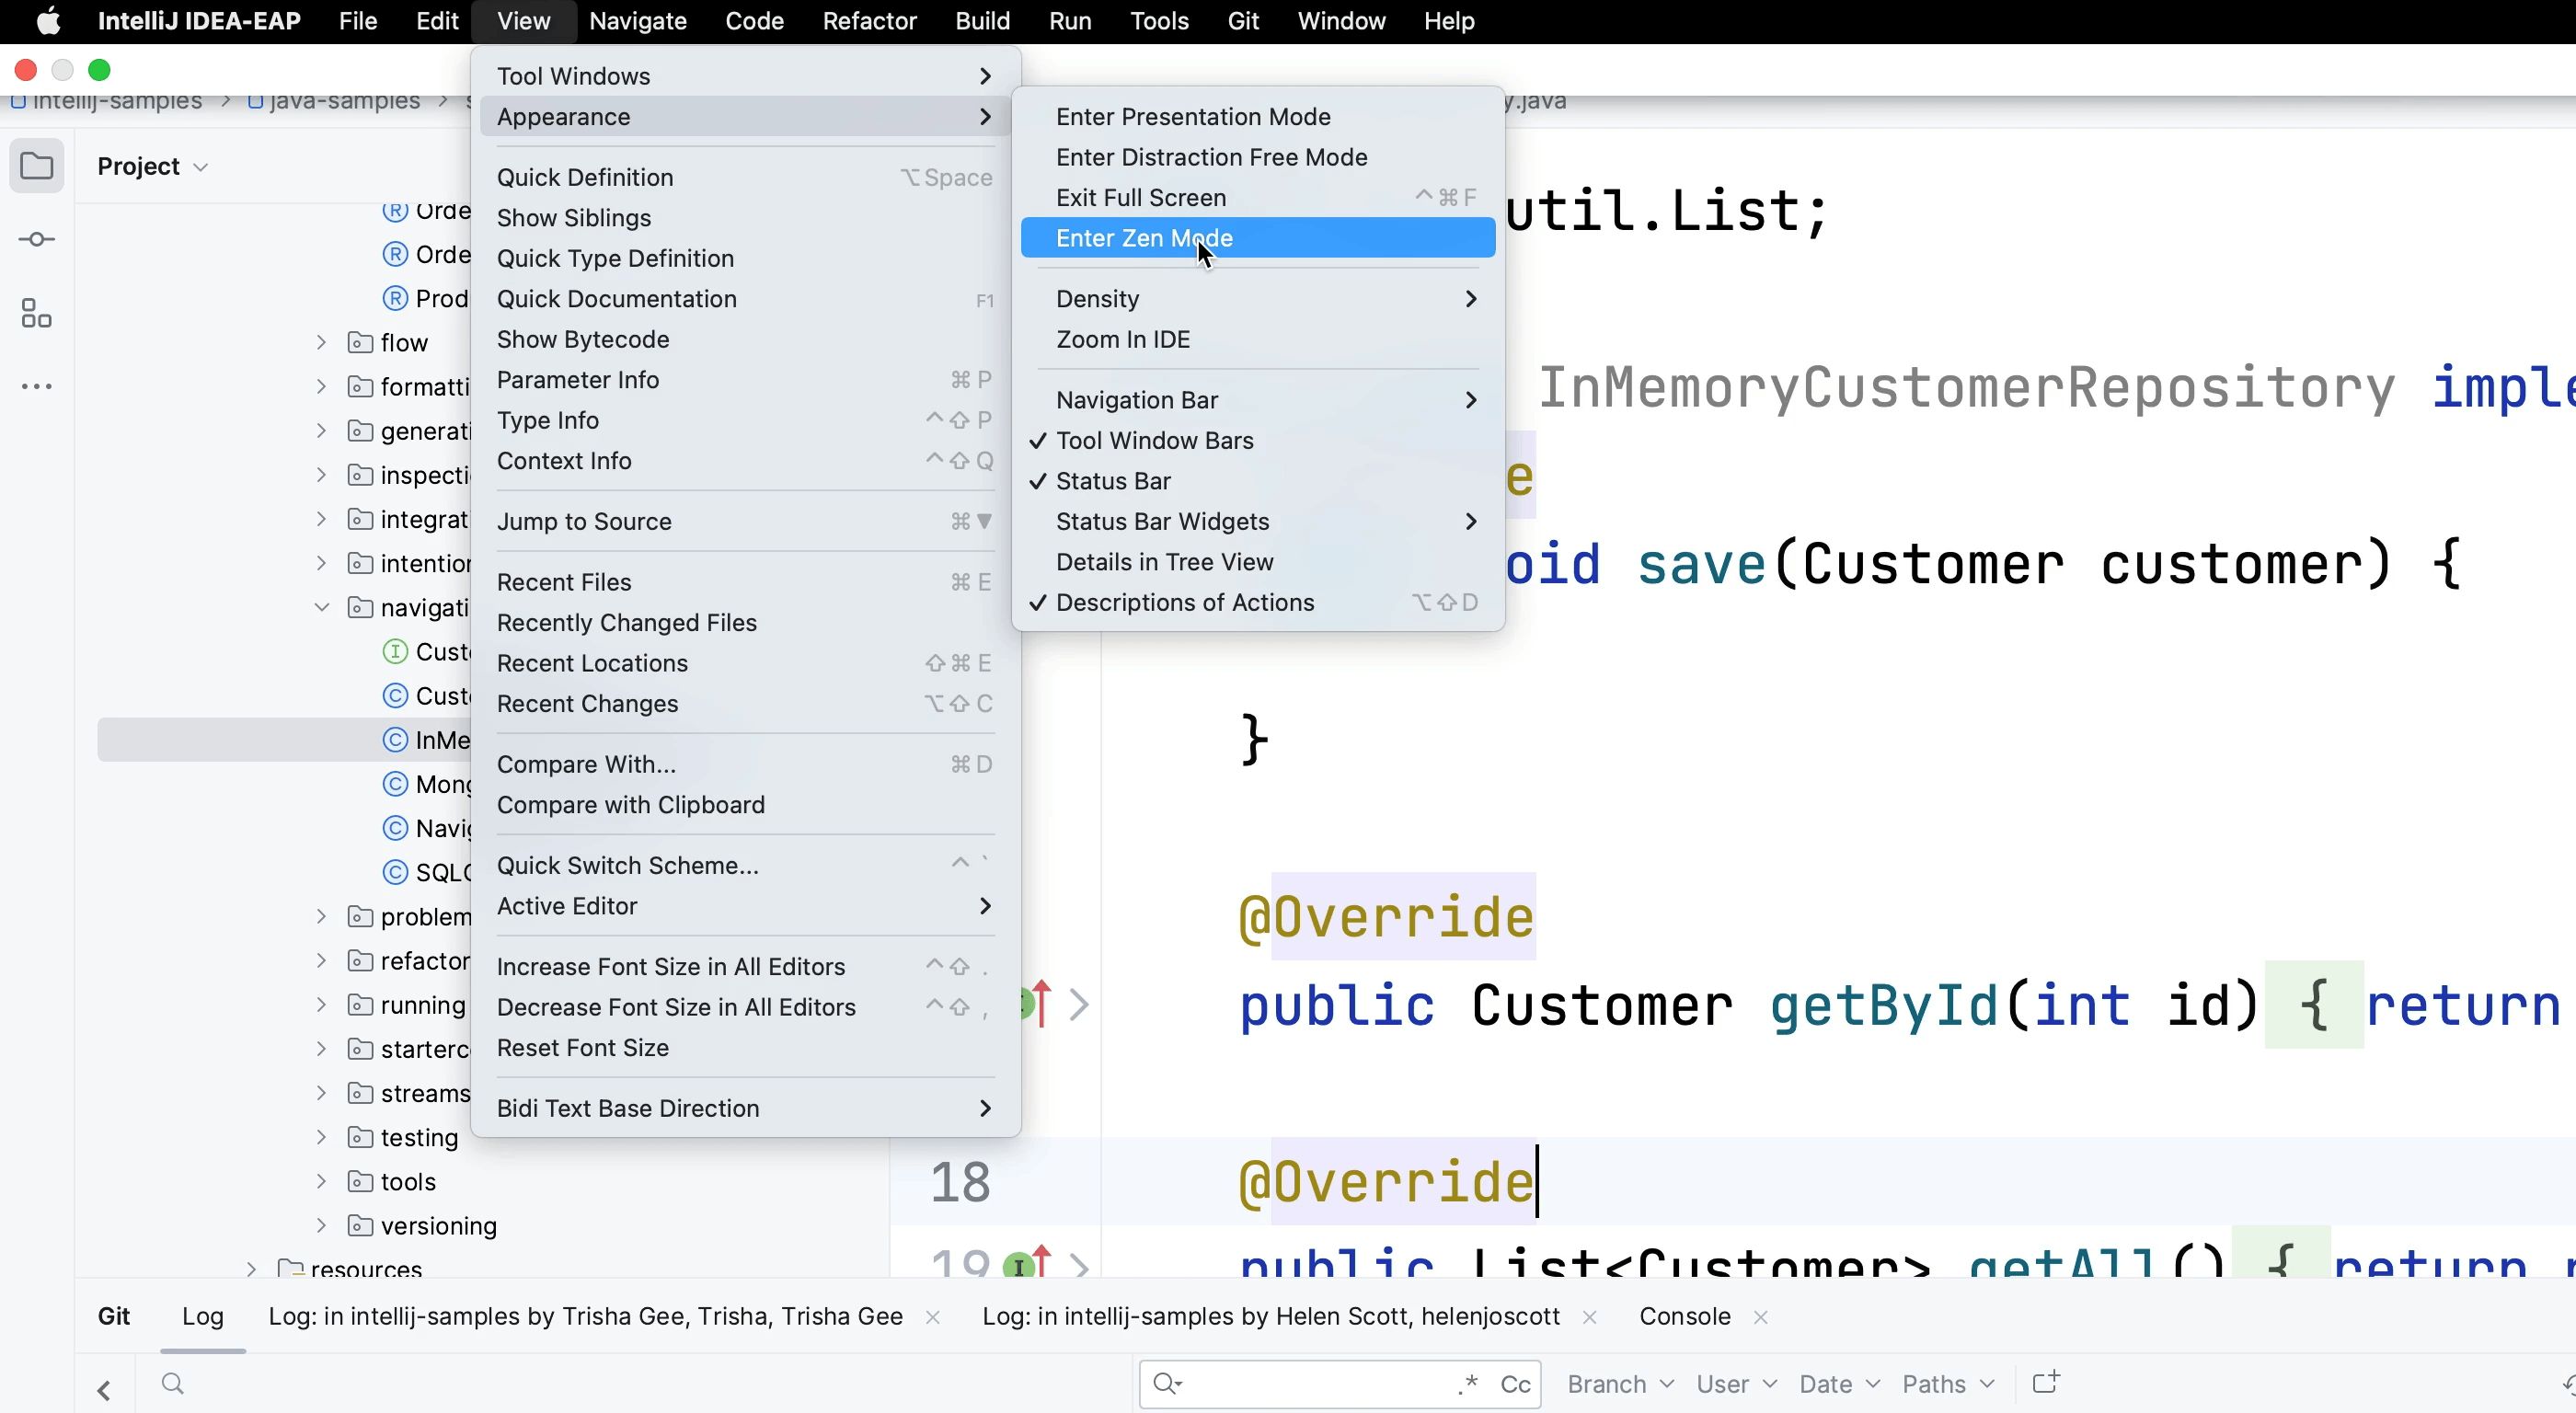Image resolution: width=2576 pixels, height=1413 pixels.
Task: Close the Trisha Gee log tab
Action: (933, 1318)
